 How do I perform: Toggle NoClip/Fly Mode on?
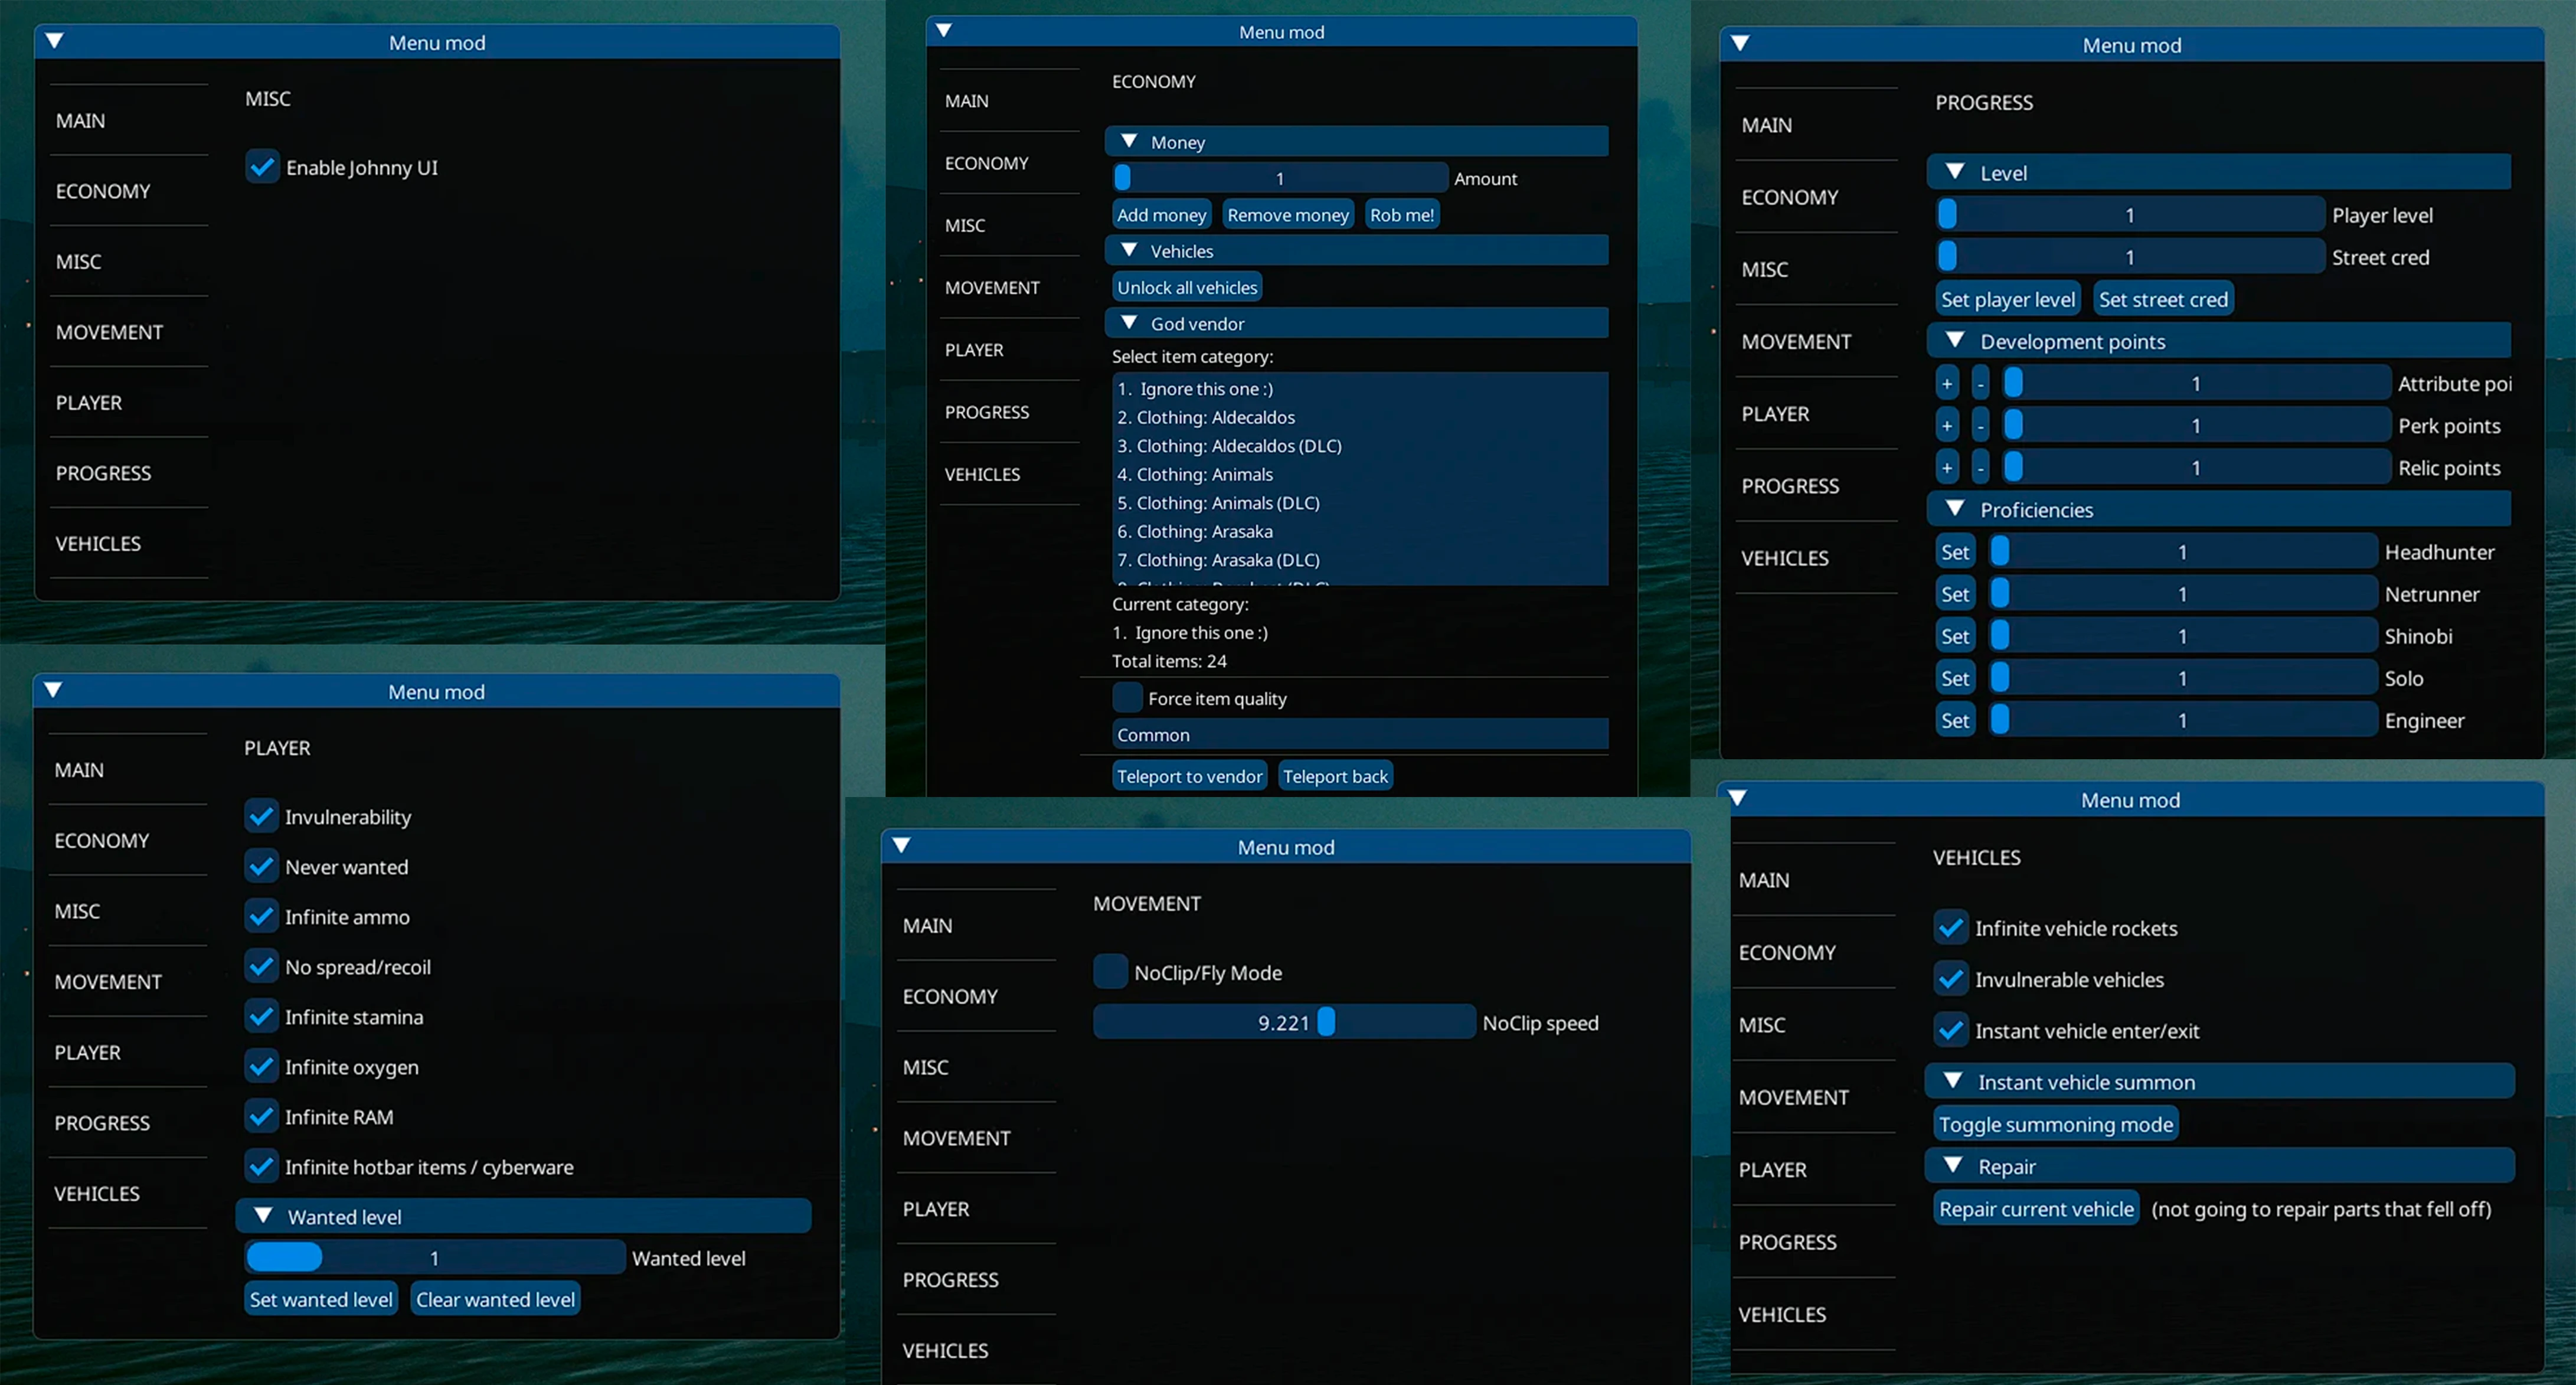coord(1109,971)
